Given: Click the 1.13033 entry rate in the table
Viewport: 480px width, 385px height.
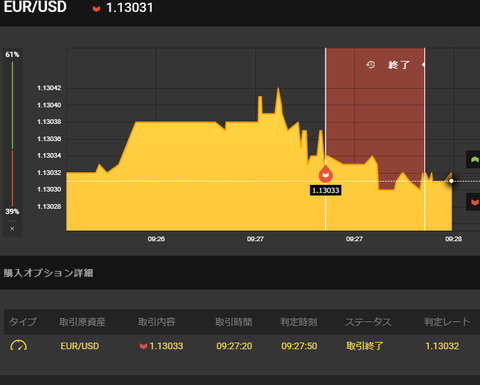Looking at the screenshot, I should pyautogui.click(x=166, y=346).
